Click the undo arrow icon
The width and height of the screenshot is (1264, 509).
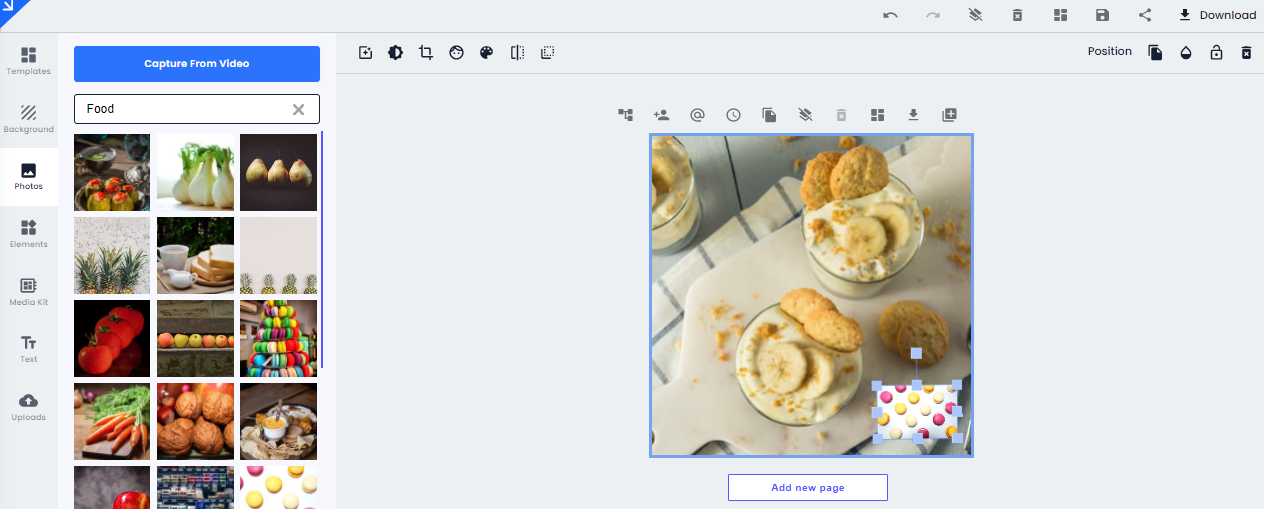[890, 15]
